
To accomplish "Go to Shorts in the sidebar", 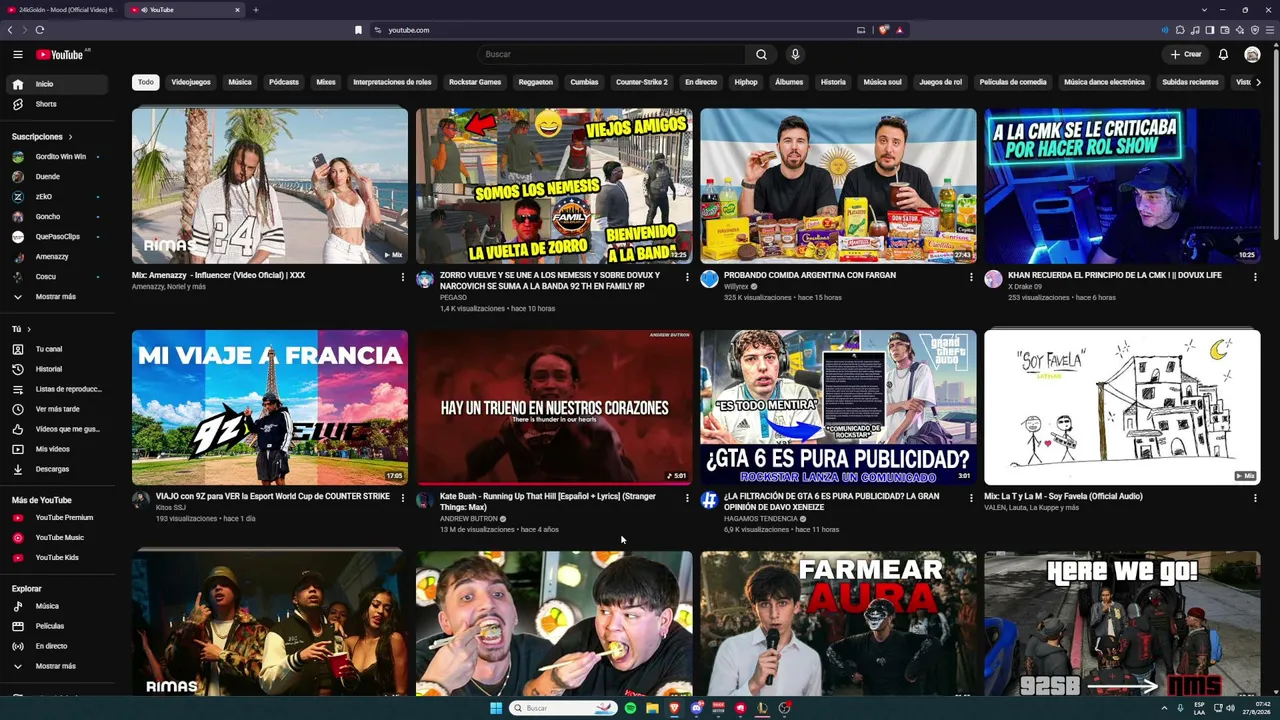I will click(x=57, y=104).
